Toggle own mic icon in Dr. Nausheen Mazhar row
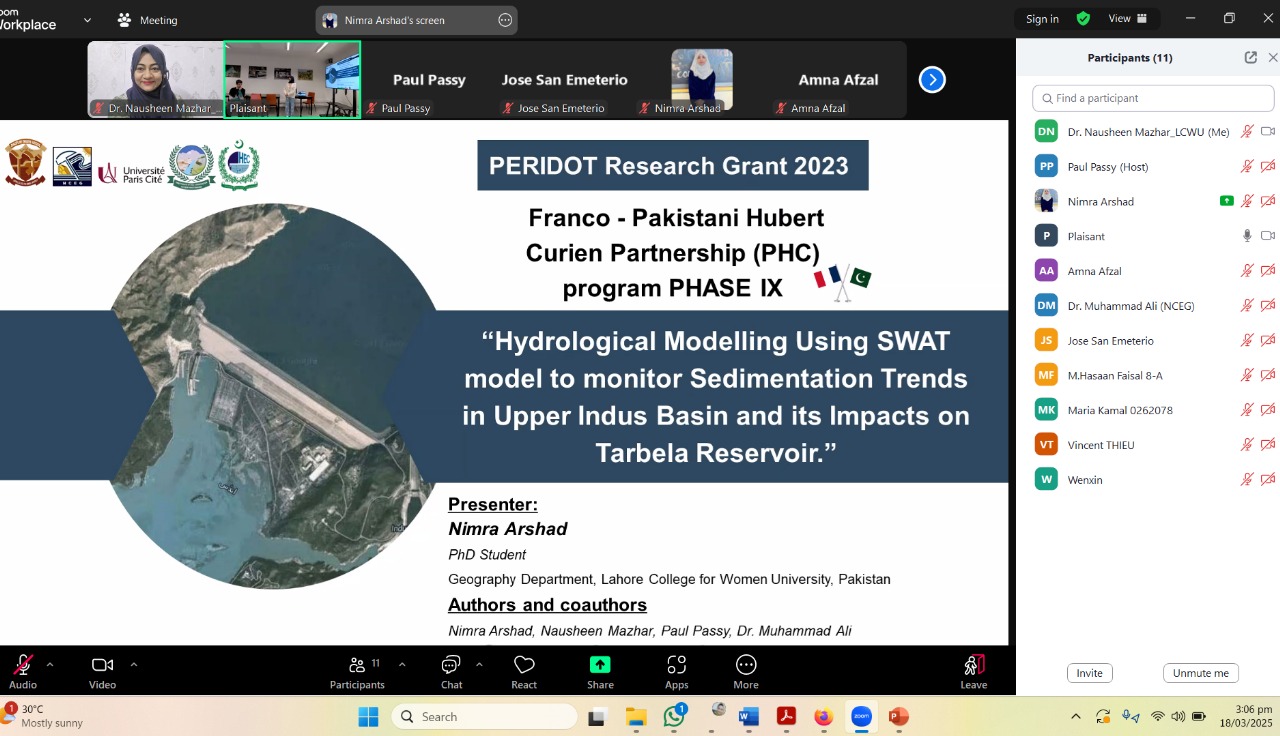Image resolution: width=1280 pixels, height=736 pixels. (x=1247, y=131)
